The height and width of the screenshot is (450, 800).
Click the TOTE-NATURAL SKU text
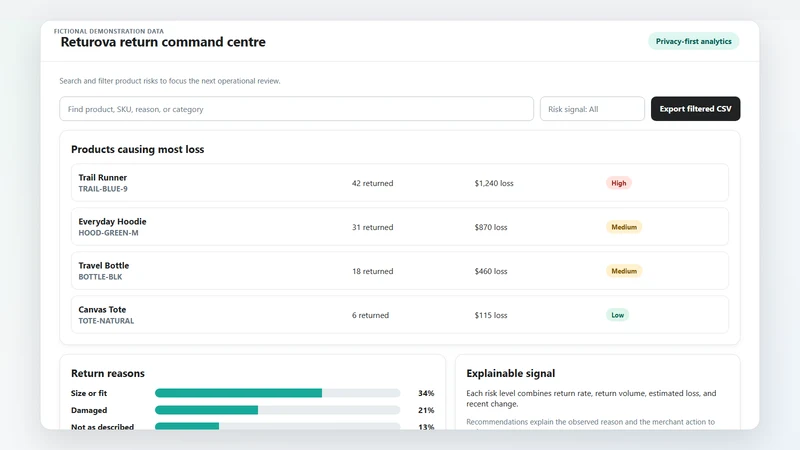(106, 320)
